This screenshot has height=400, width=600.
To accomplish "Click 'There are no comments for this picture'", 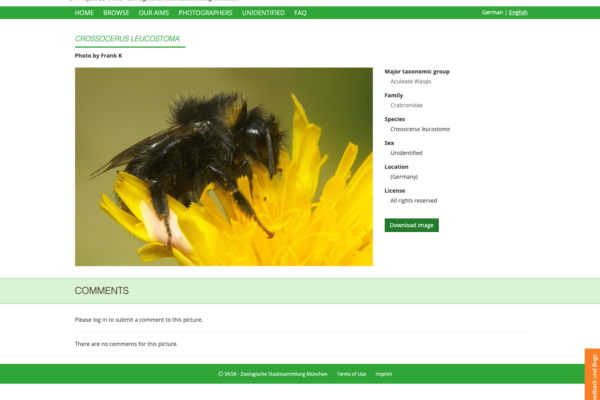I will (x=126, y=344).
